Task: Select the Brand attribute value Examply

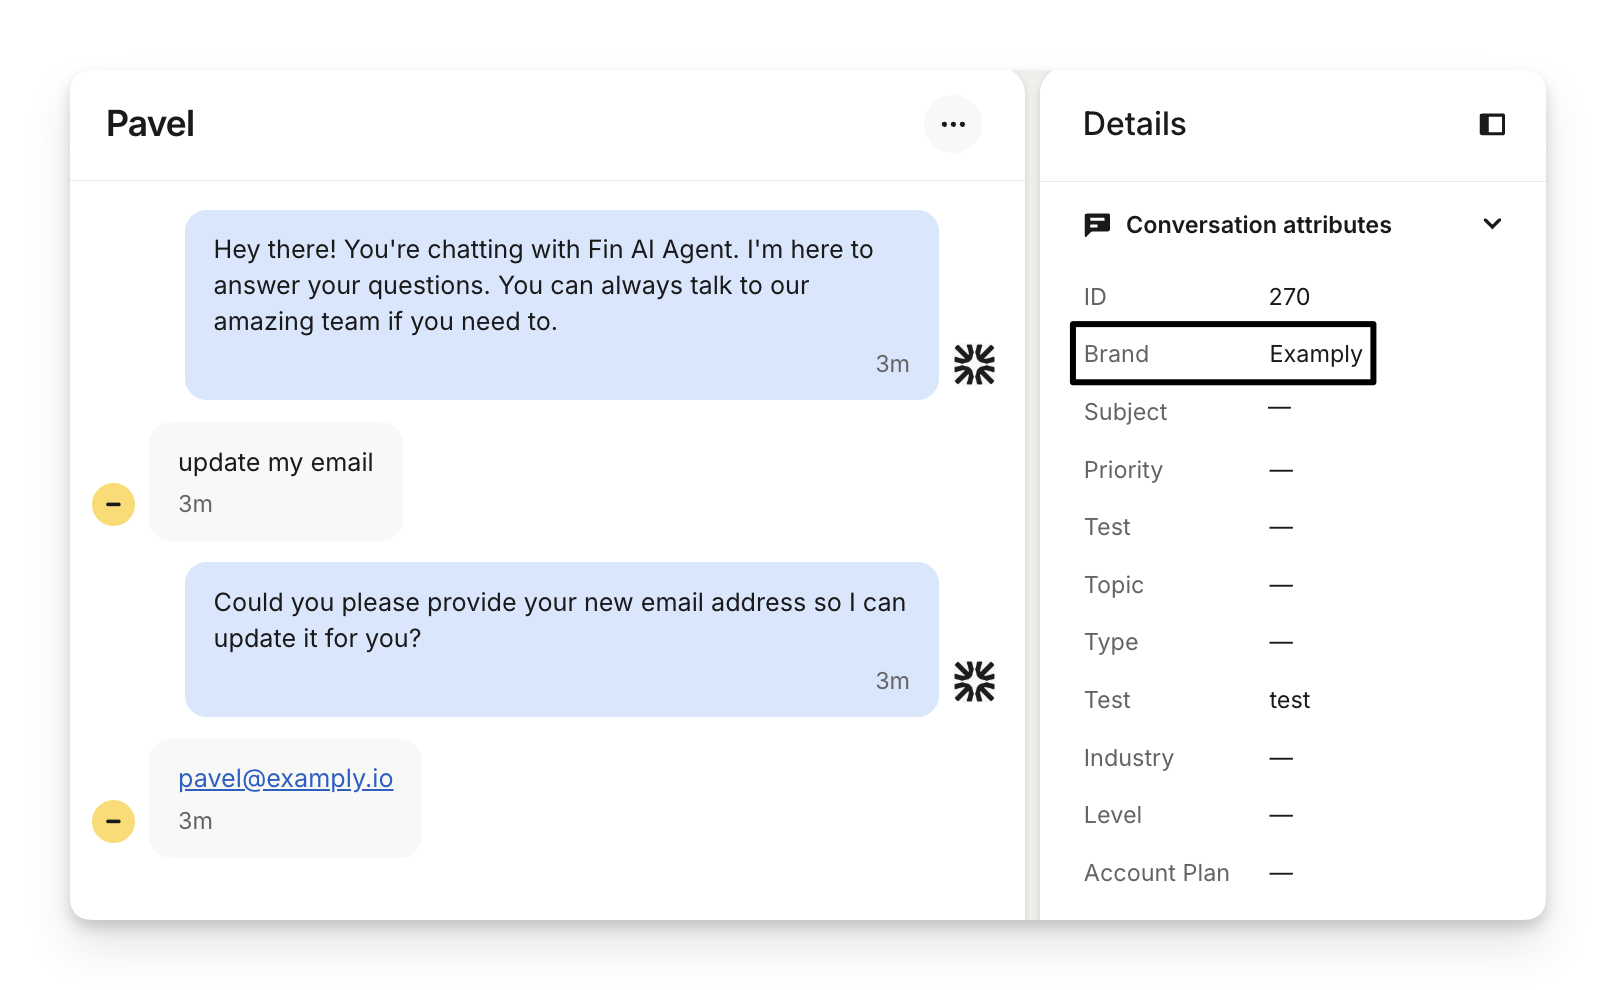Action: point(1315,354)
